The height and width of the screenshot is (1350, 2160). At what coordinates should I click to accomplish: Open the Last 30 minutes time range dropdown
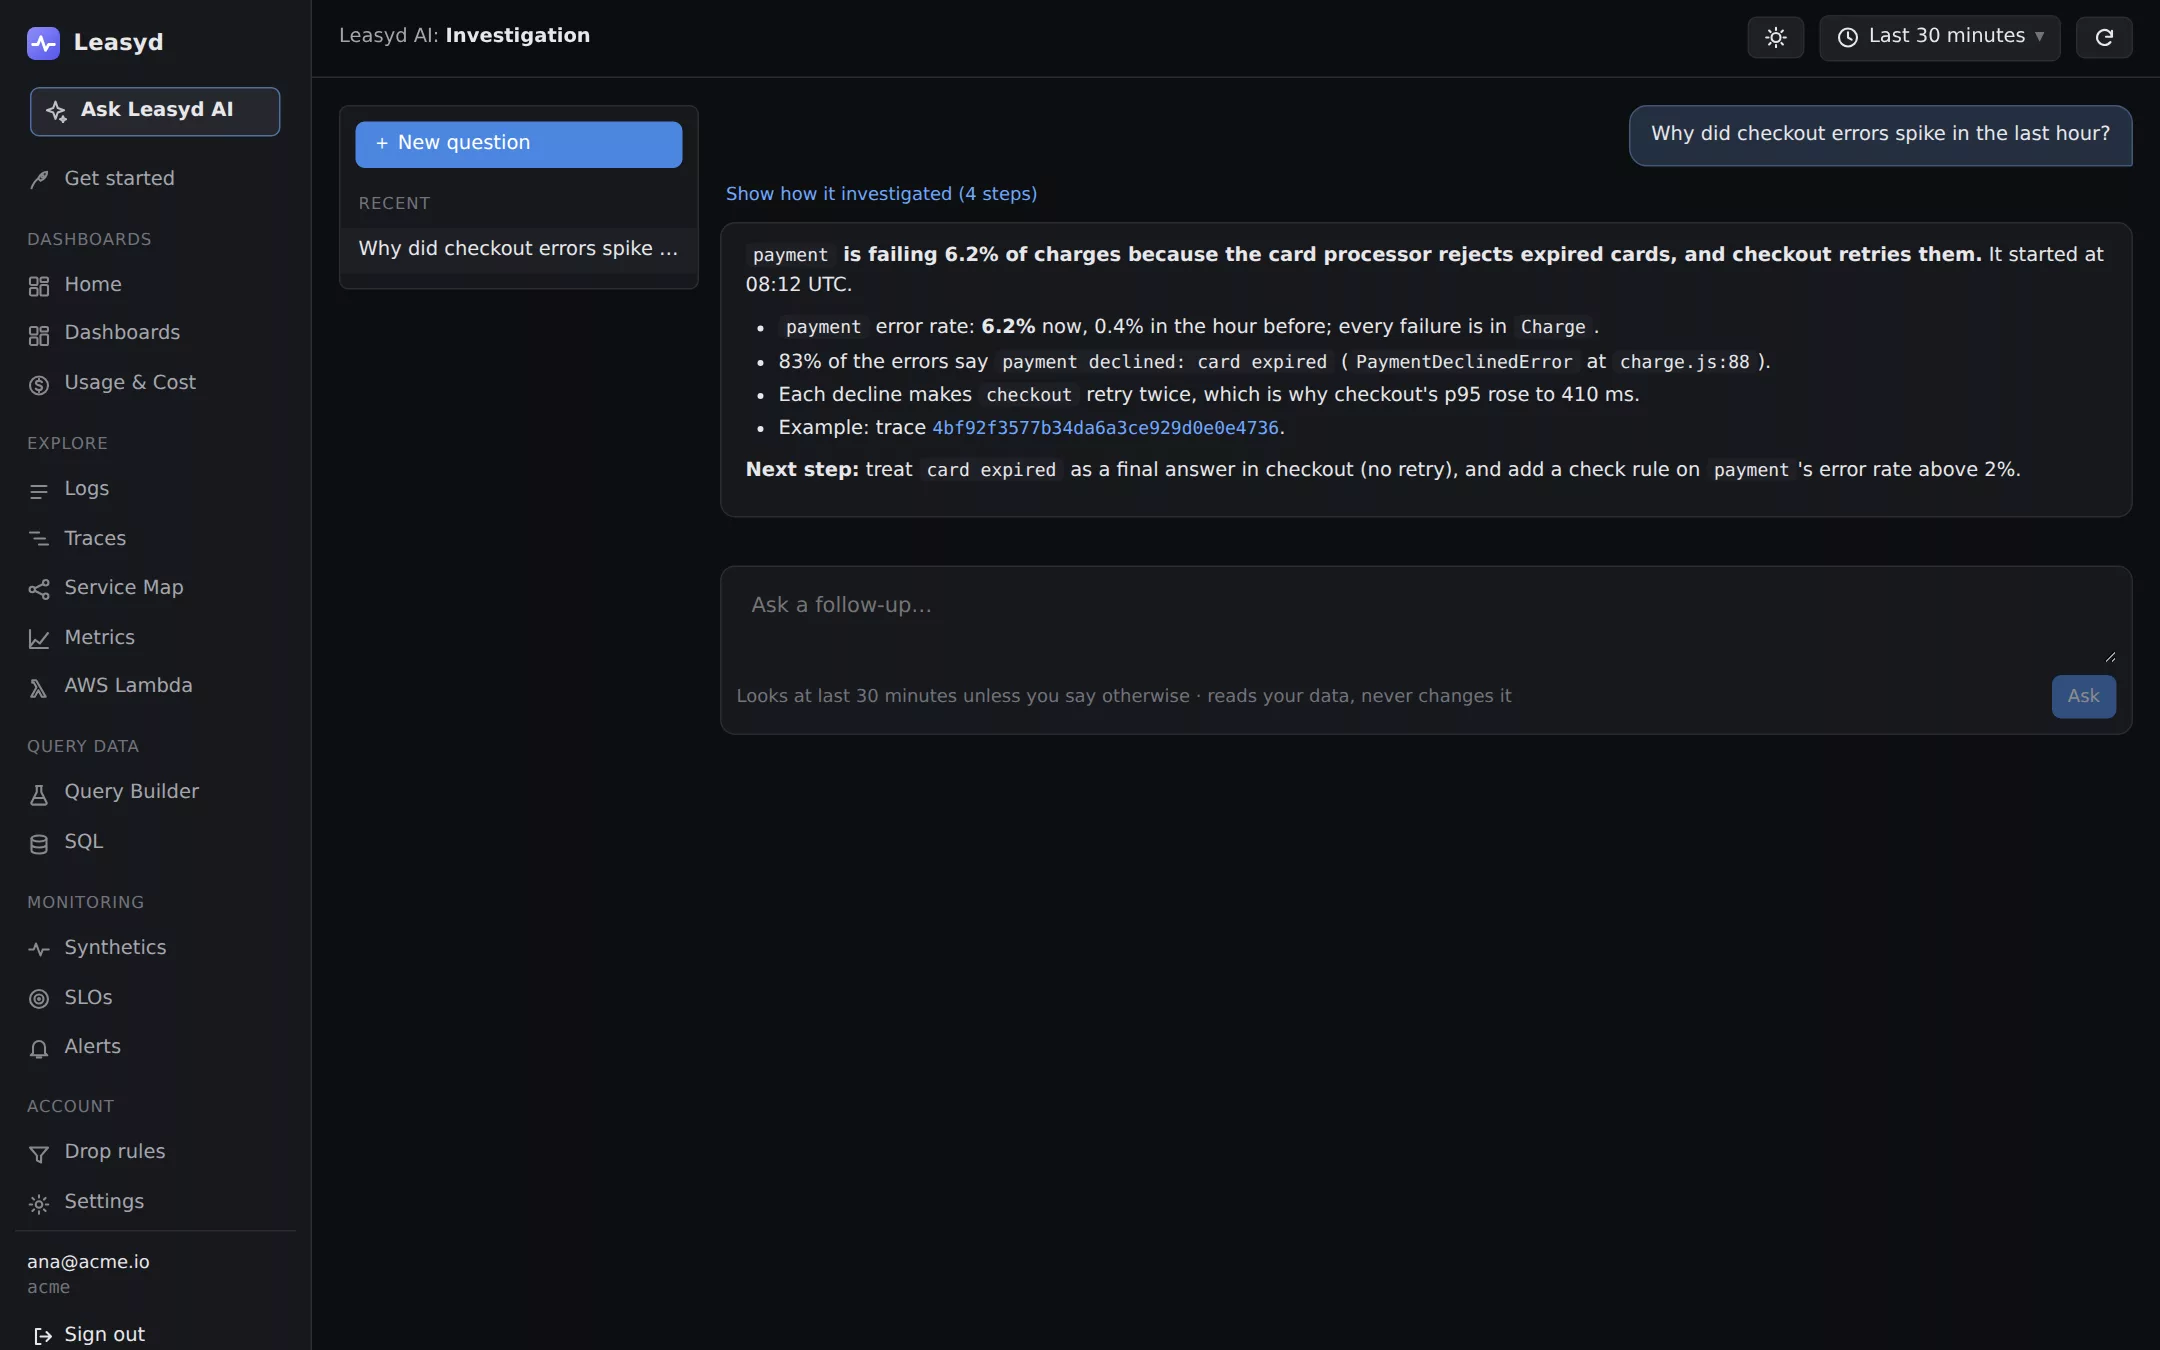click(x=1939, y=38)
